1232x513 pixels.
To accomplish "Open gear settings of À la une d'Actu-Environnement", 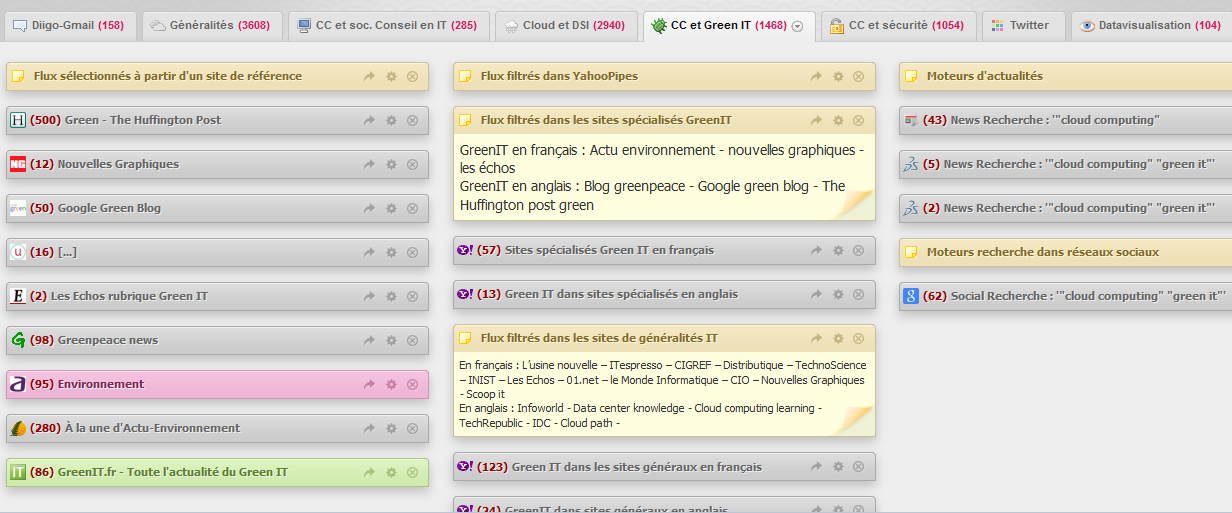I will click(391, 428).
